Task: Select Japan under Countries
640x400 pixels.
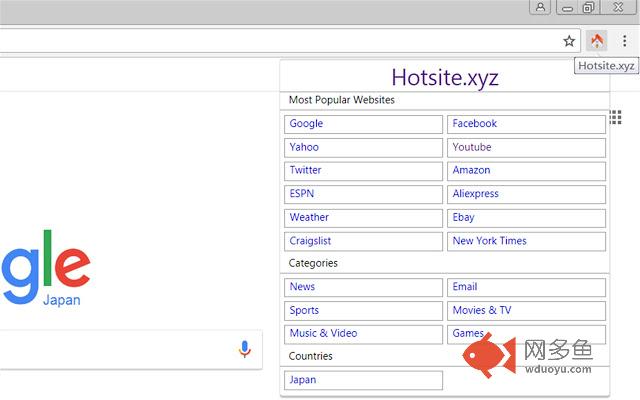Action: pos(363,380)
